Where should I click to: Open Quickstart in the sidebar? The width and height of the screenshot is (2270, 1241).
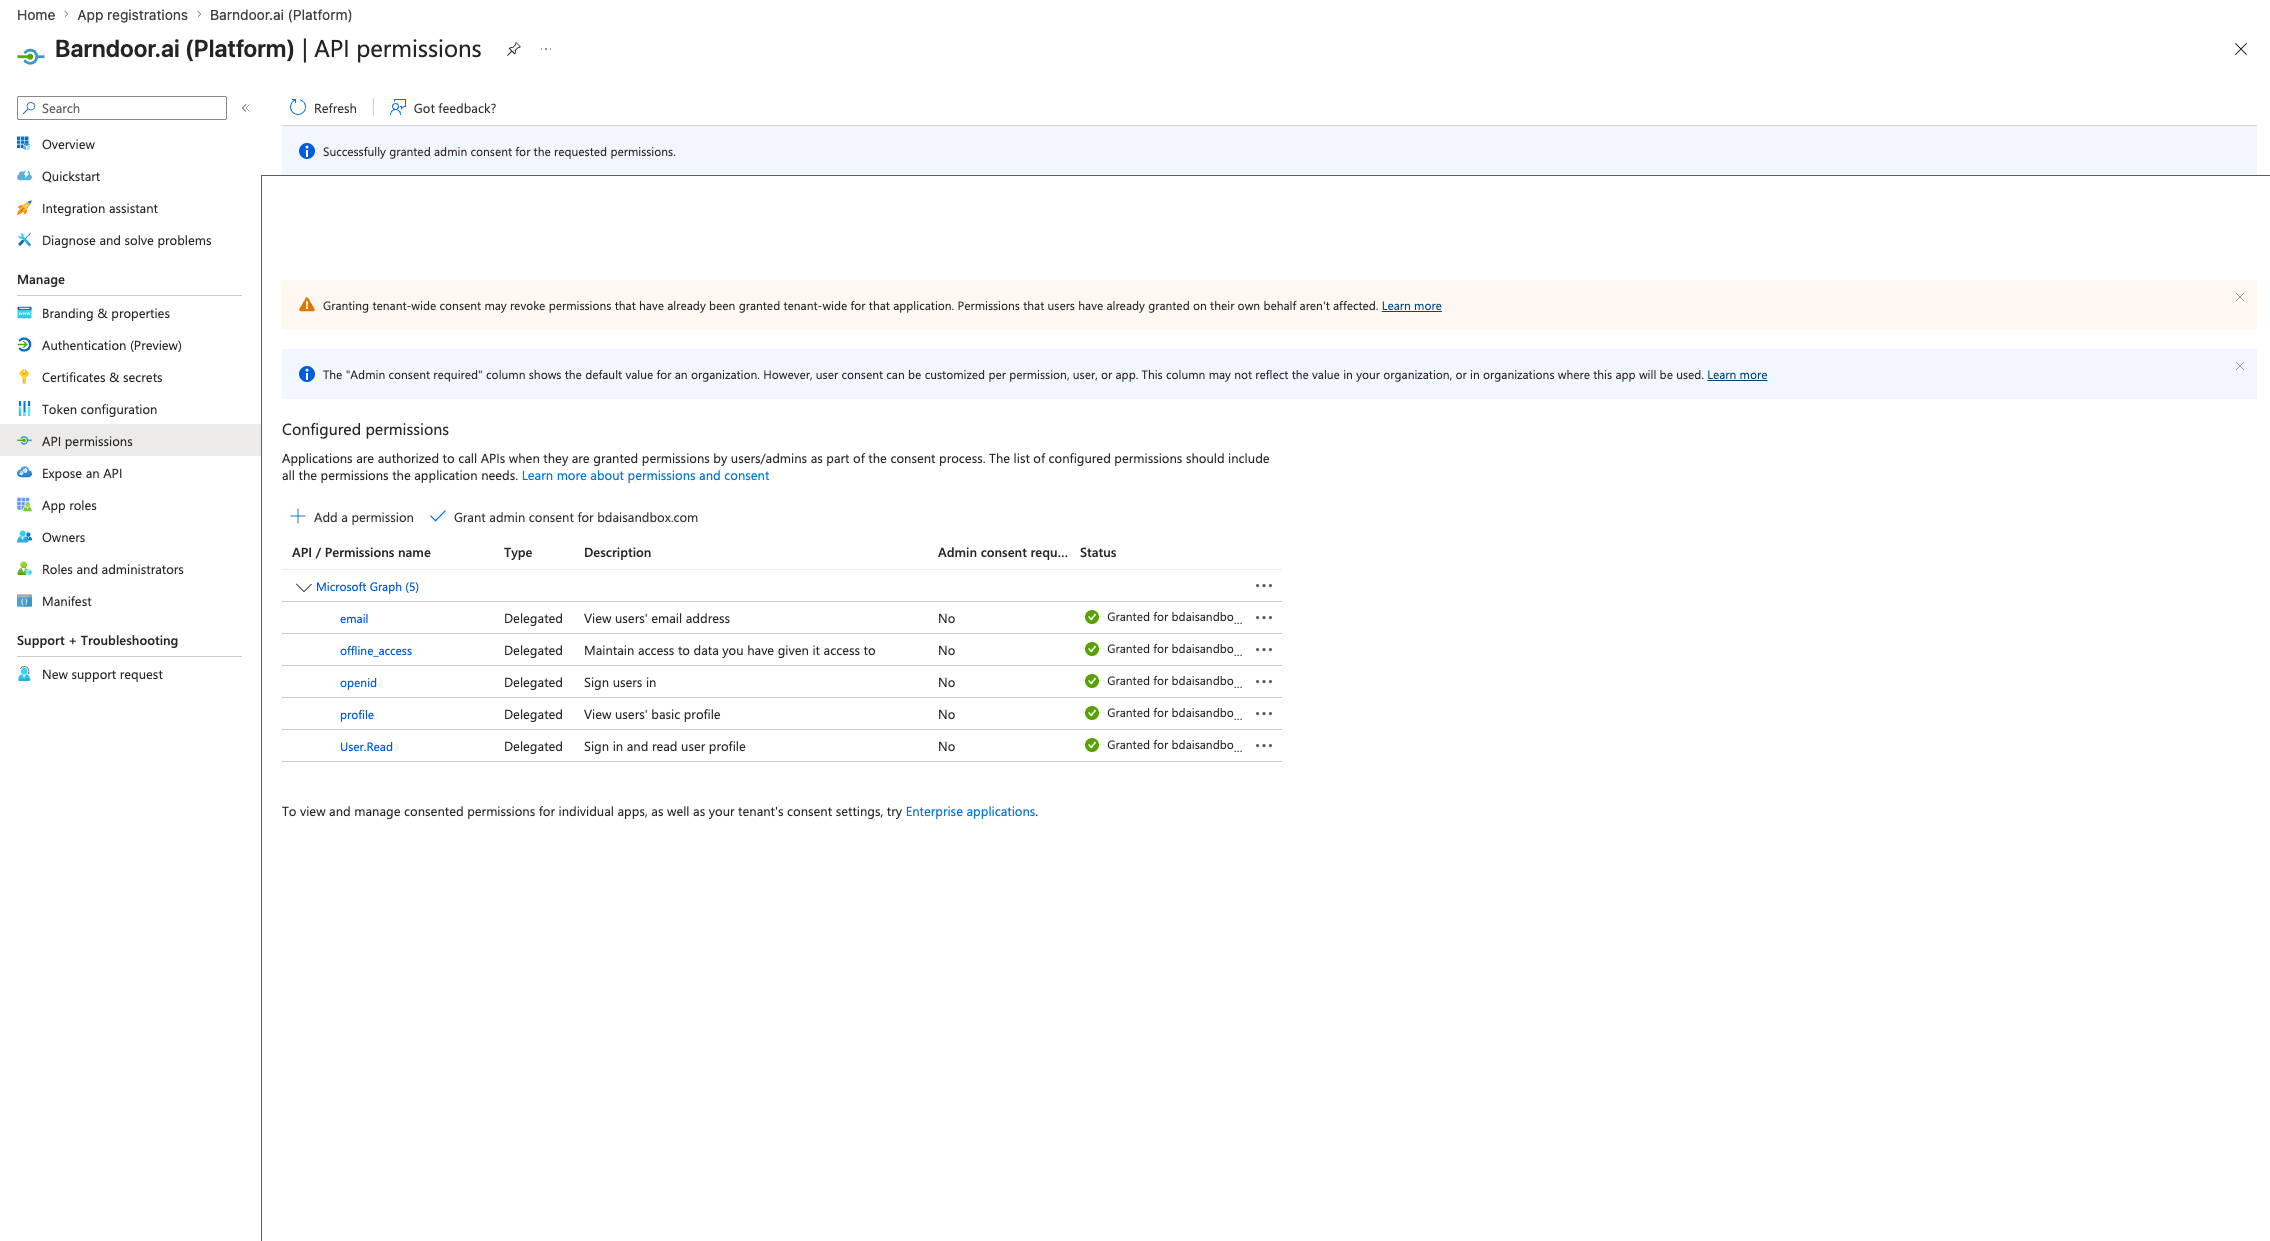[71, 176]
